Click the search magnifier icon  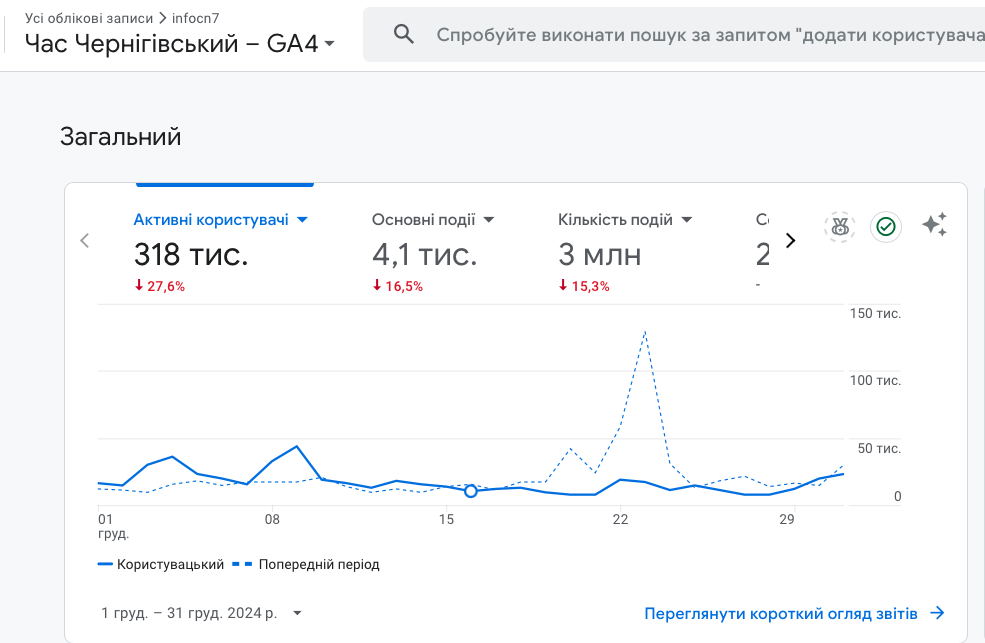click(404, 35)
